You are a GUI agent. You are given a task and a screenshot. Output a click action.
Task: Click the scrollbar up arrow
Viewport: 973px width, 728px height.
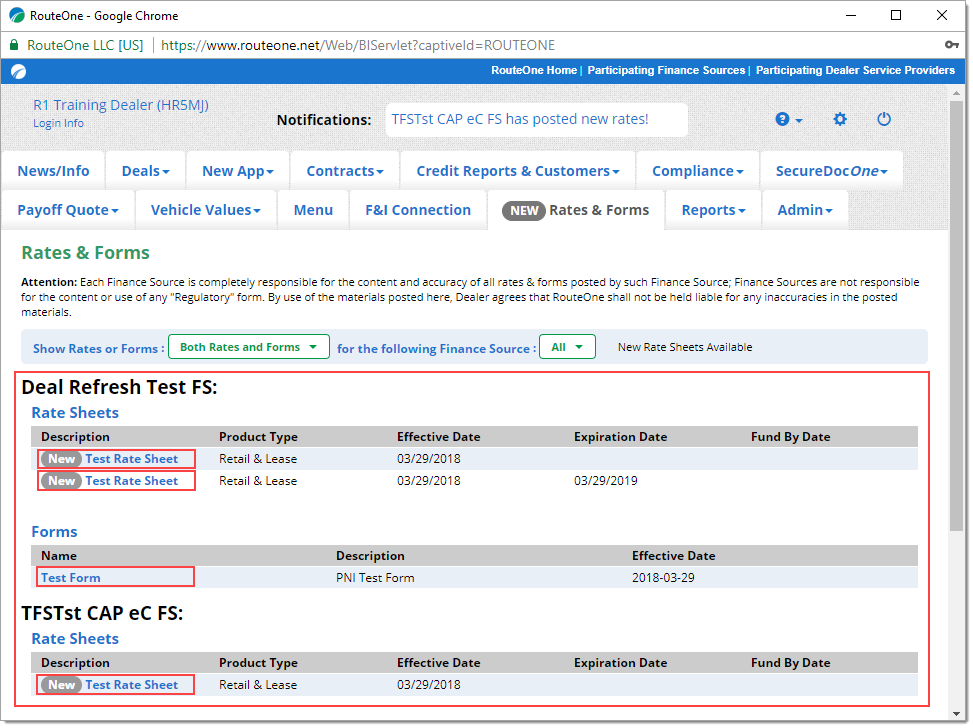point(956,93)
